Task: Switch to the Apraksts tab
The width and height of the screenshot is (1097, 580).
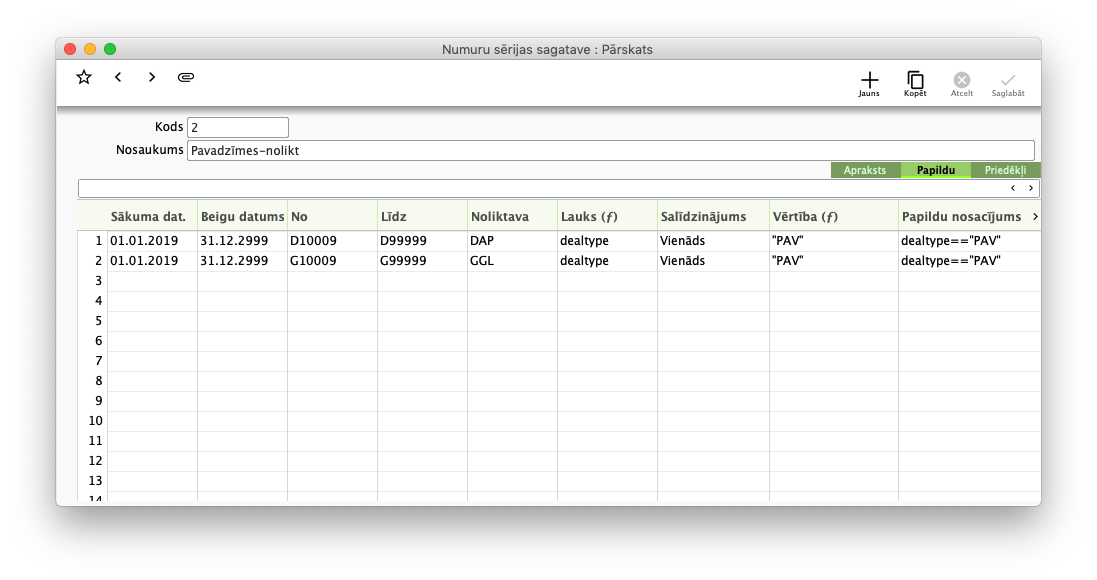Action: coord(865,170)
